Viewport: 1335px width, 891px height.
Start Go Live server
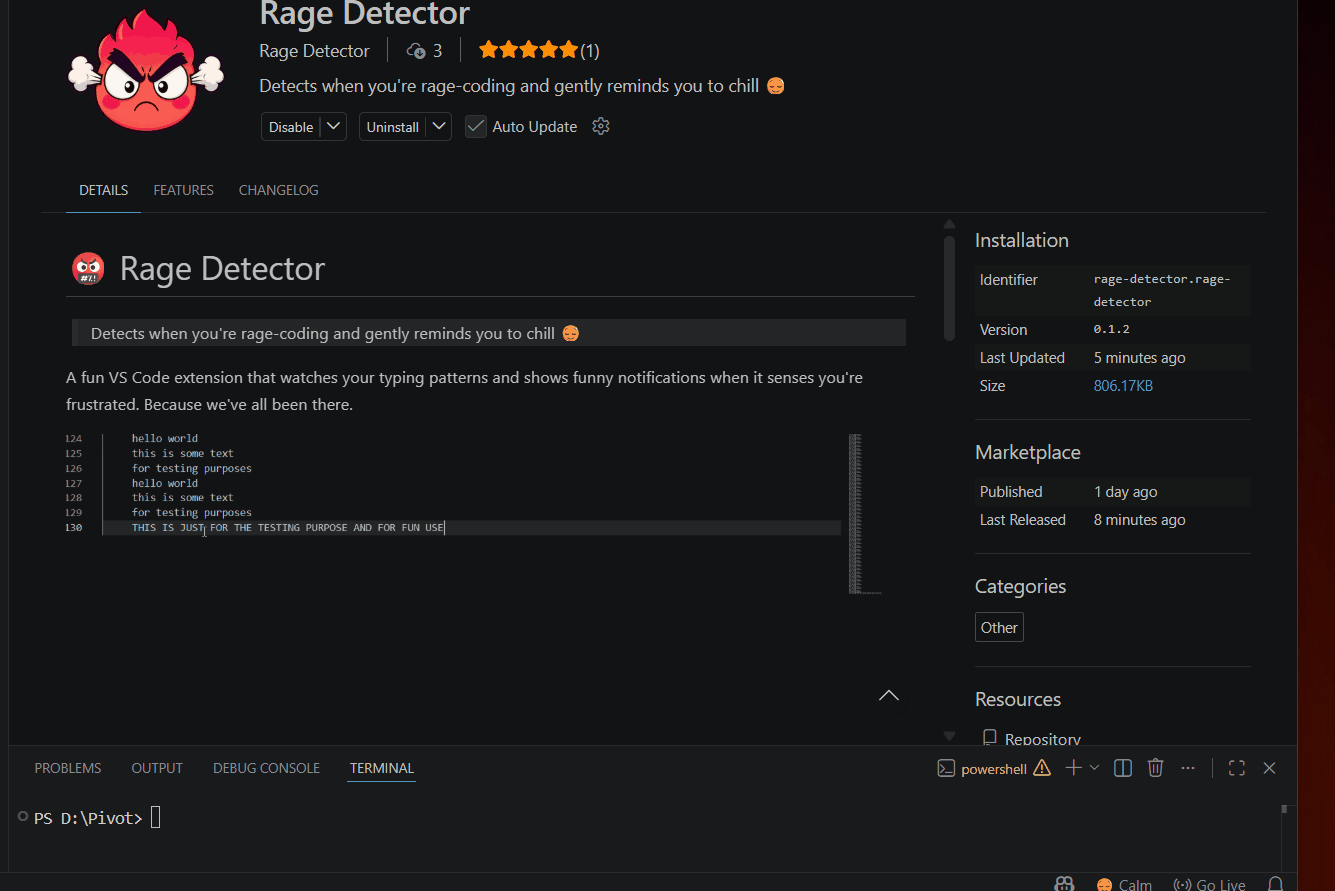tap(1209, 884)
